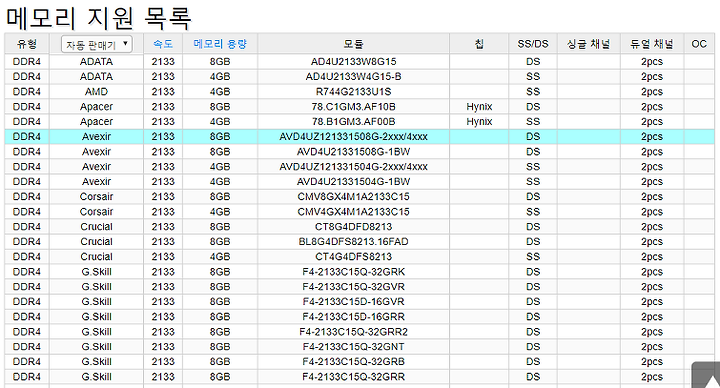This screenshot has width=720, height=388.
Task: Select module 78.C1GM3.AF10B
Action: pos(353,107)
